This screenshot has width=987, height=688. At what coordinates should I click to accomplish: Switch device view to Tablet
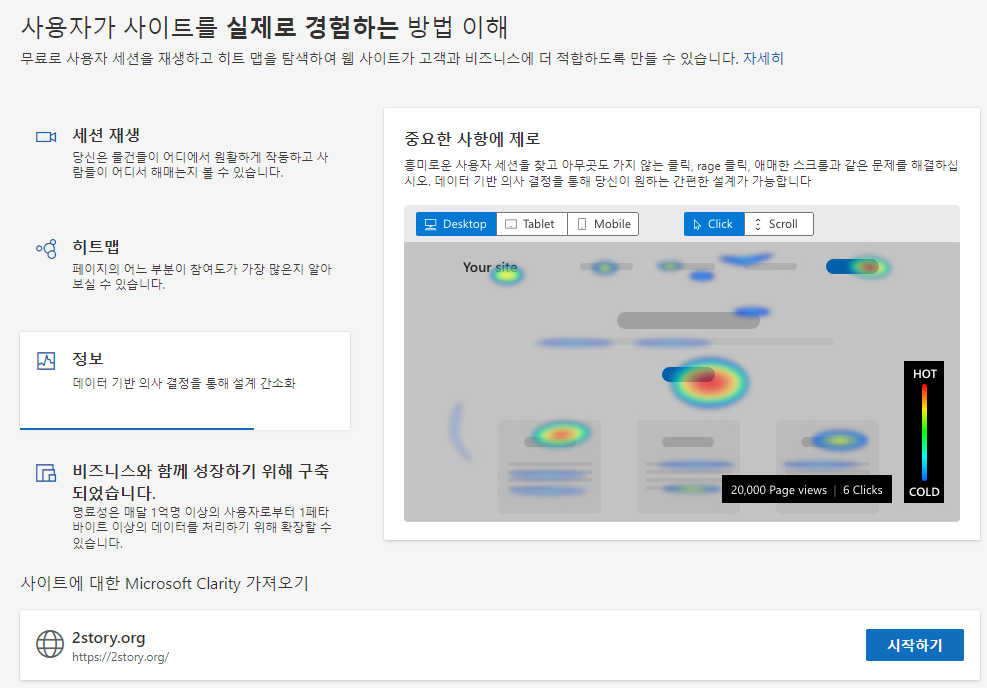coord(531,223)
